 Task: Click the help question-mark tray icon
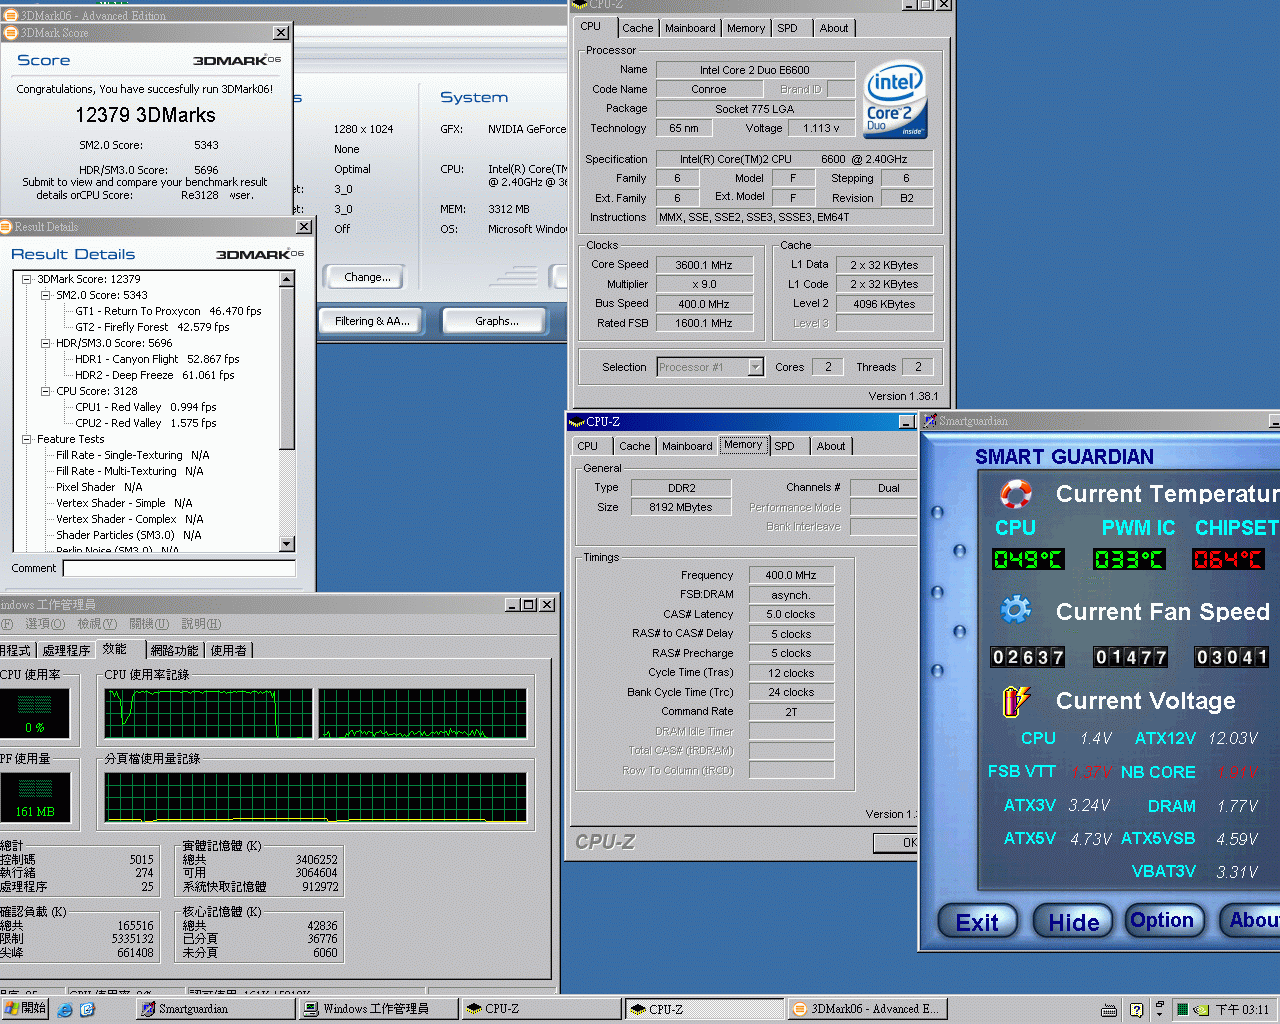(1136, 1010)
